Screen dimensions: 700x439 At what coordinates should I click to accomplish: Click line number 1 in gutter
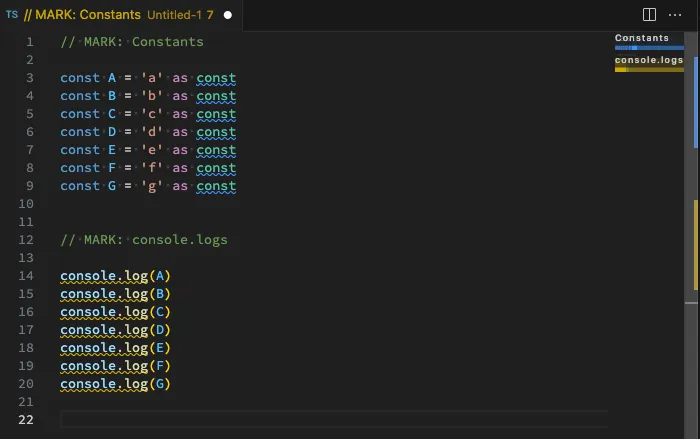[29, 42]
